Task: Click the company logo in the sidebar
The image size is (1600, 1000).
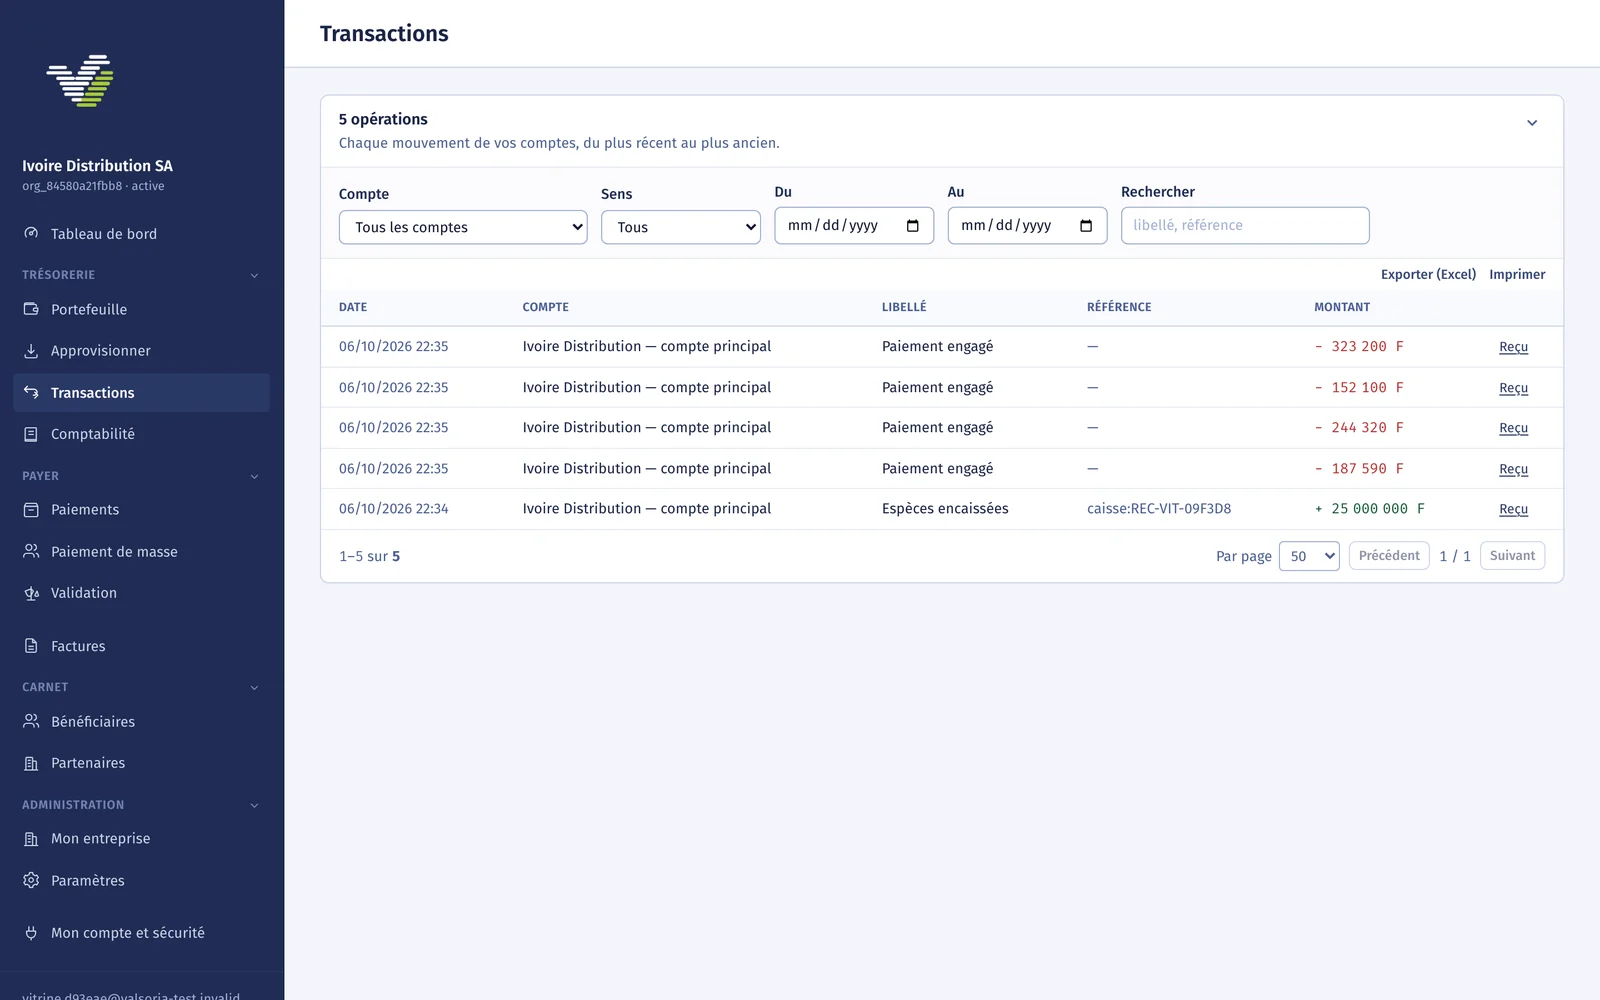Action: [x=80, y=81]
